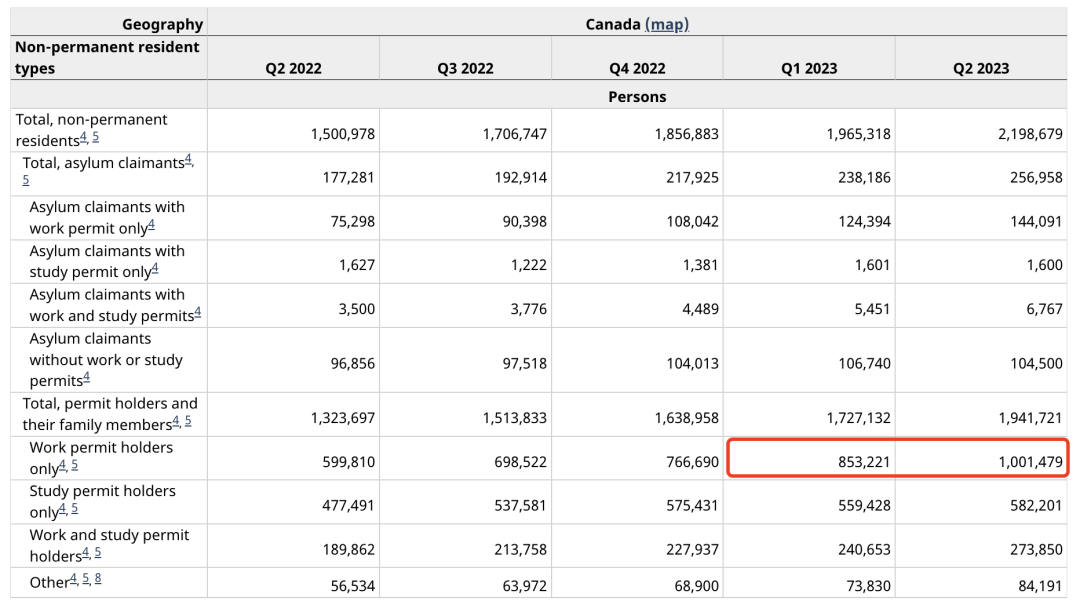Select the cell with value 256,958
This screenshot has width=1080, height=612.
[981, 174]
